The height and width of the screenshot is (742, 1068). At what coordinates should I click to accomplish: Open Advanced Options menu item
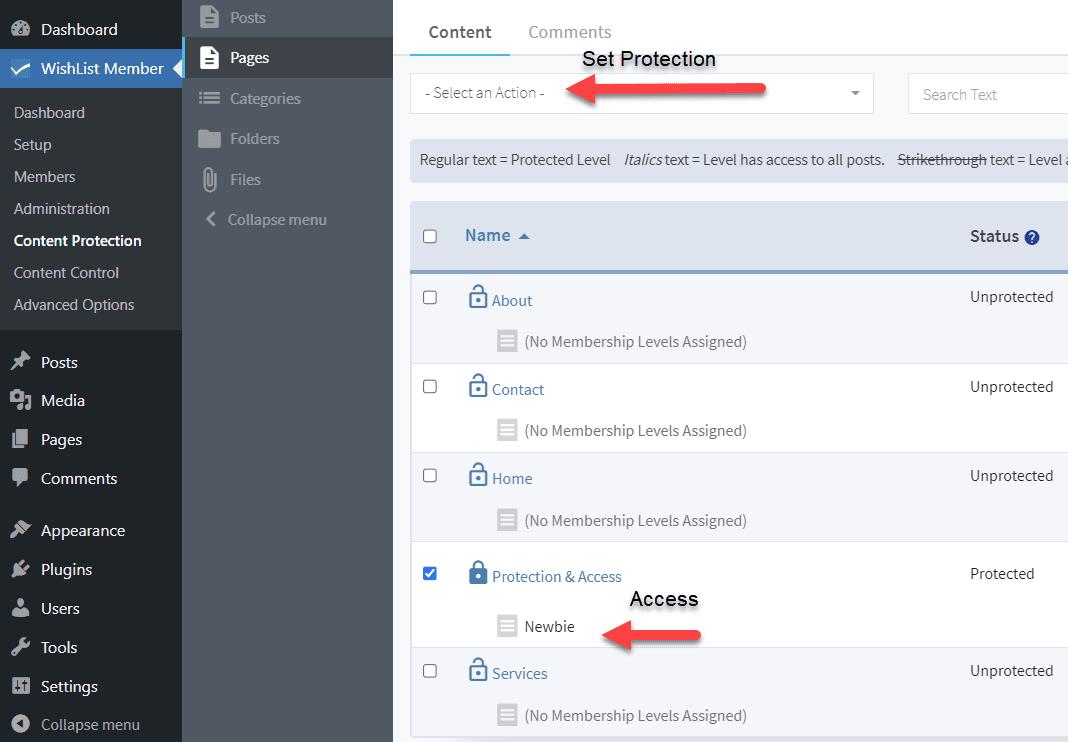(x=74, y=305)
